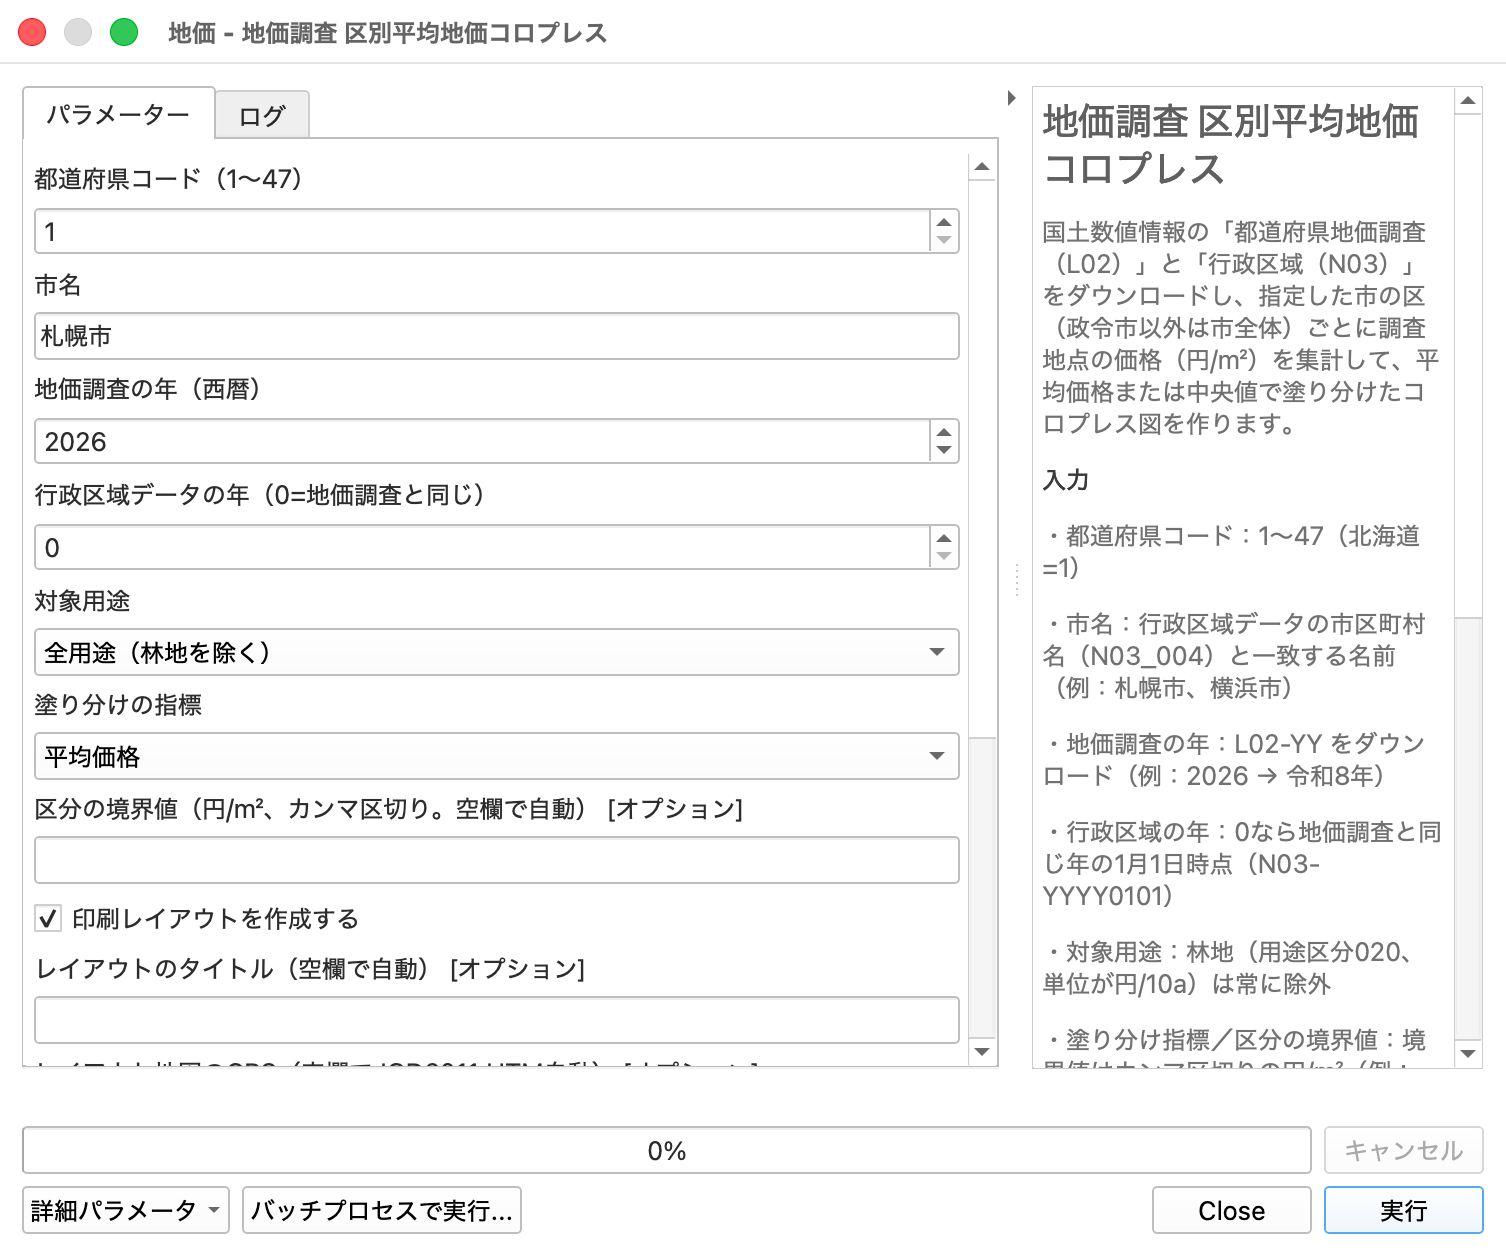Click the help panel scrollbar down arrow
Screen dimensions: 1506x1256
(x=1468, y=1053)
